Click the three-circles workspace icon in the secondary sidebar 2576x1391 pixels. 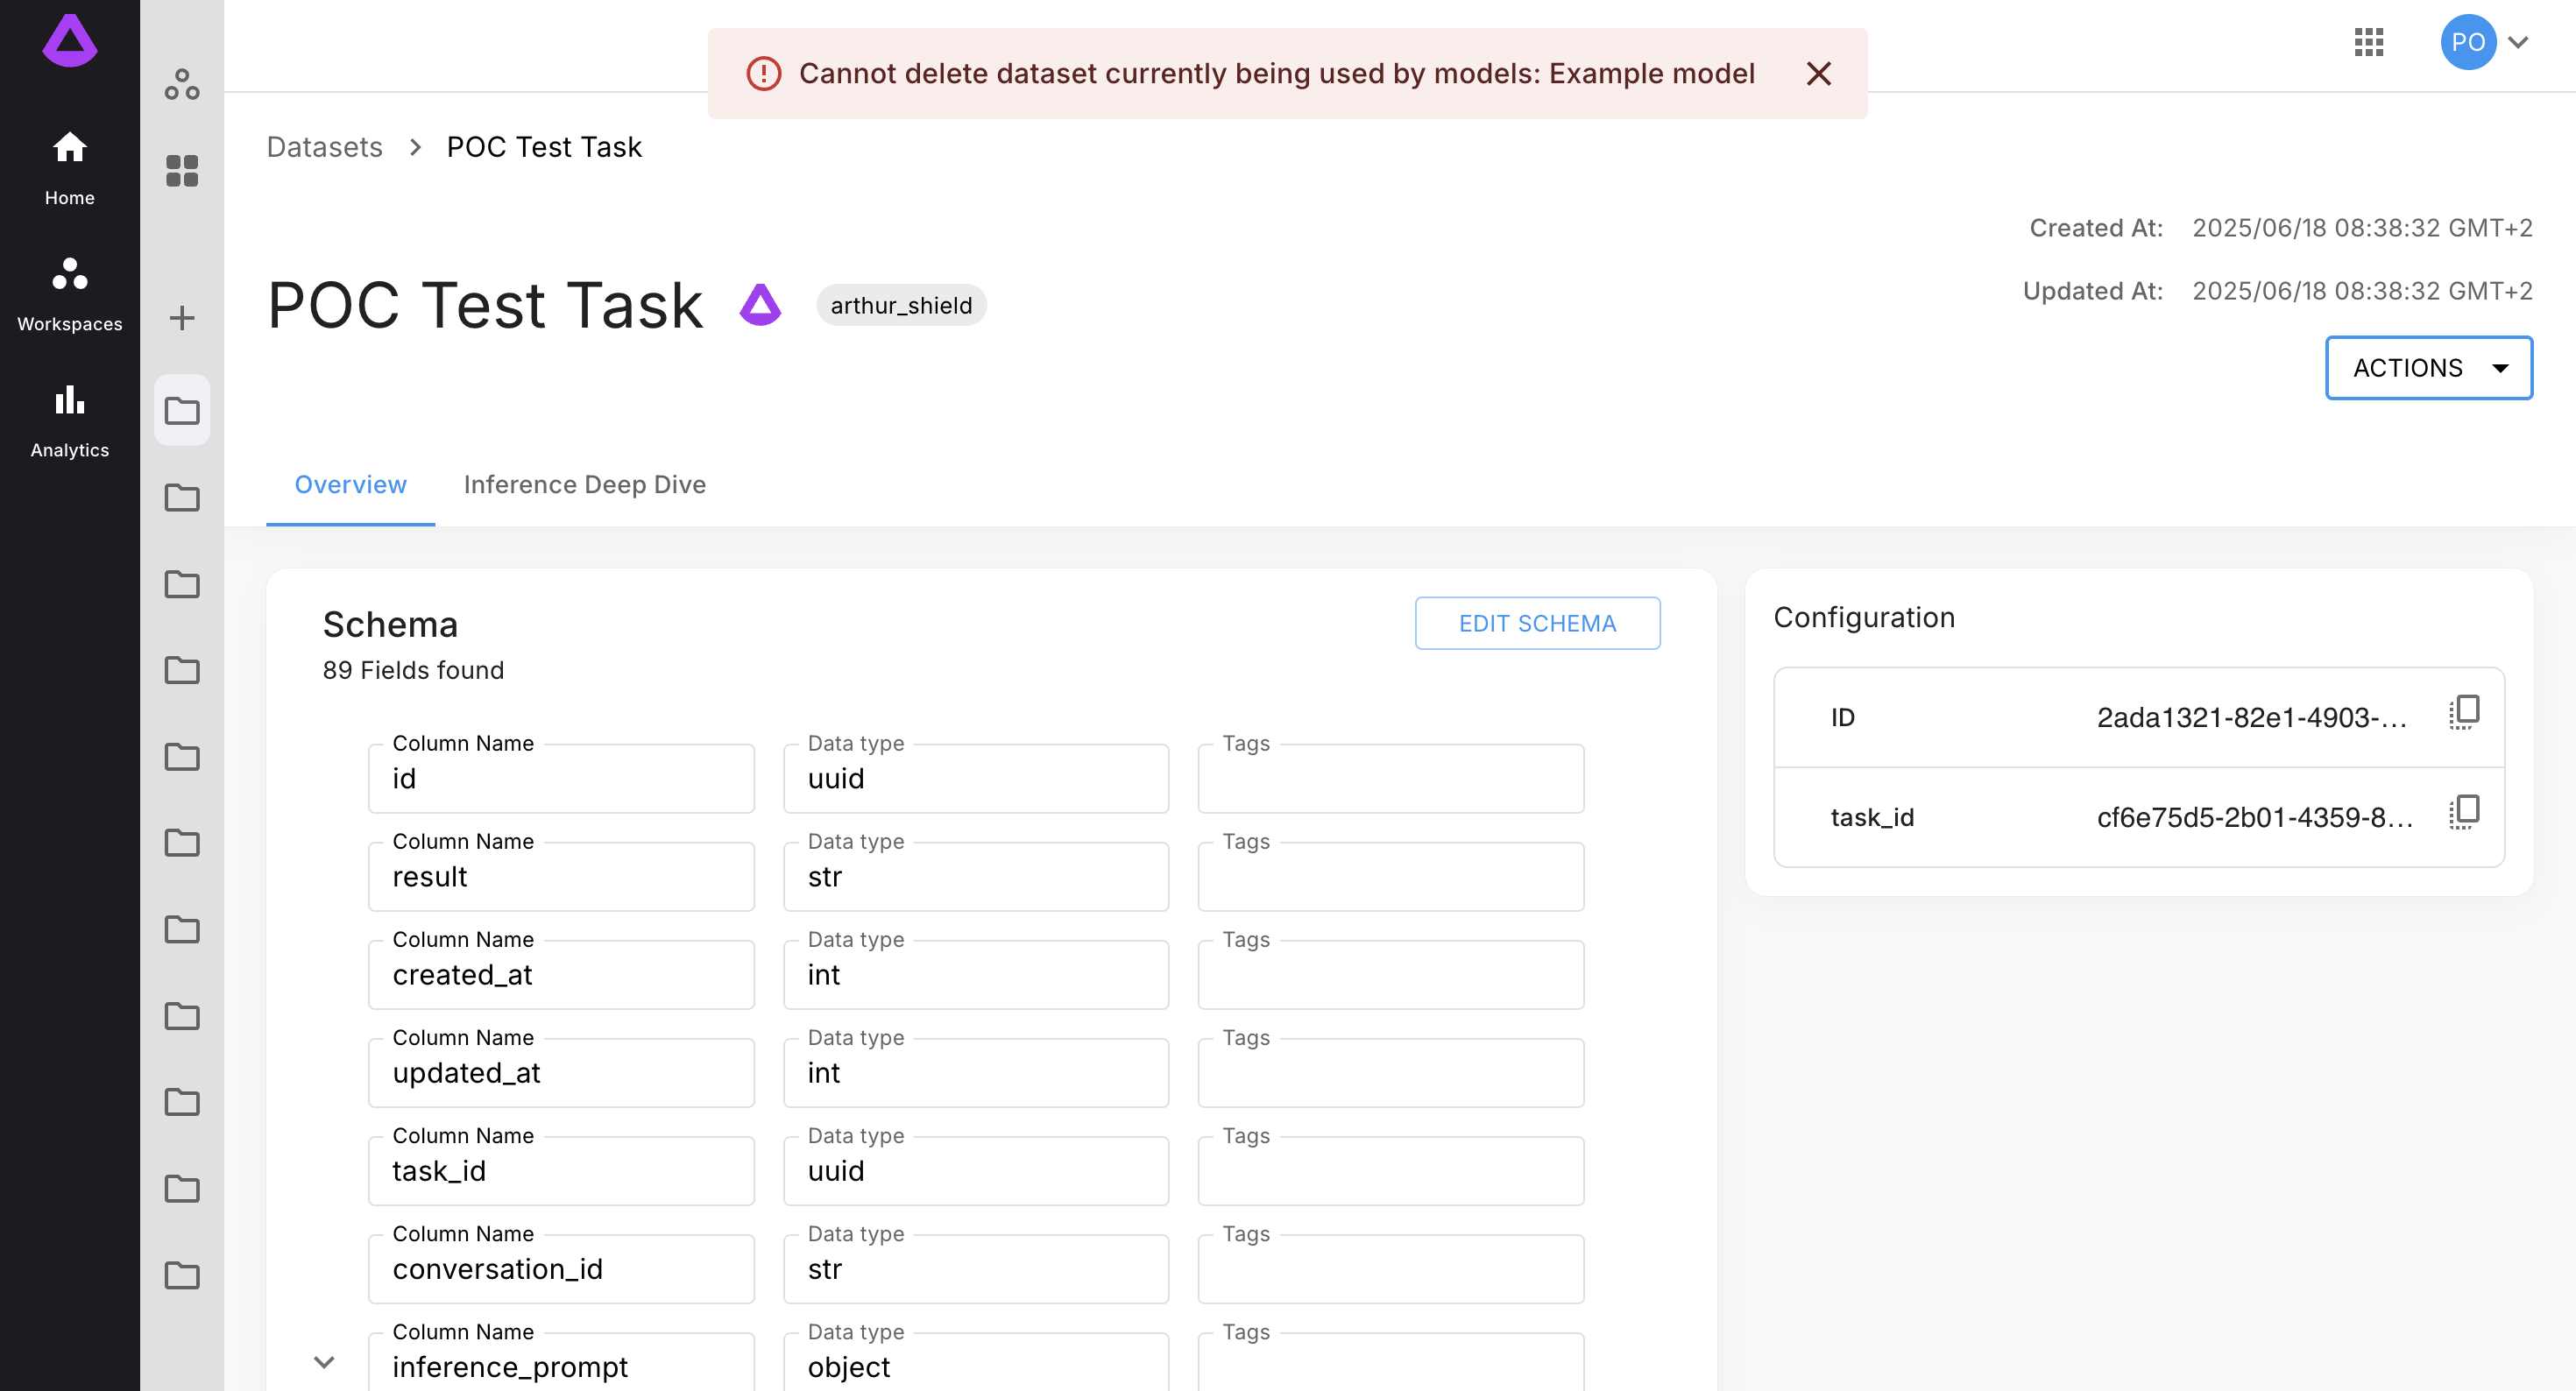click(182, 84)
